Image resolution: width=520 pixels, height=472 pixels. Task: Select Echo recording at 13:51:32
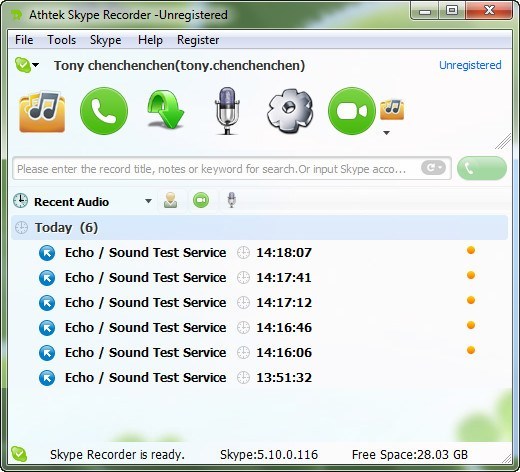pos(259,378)
